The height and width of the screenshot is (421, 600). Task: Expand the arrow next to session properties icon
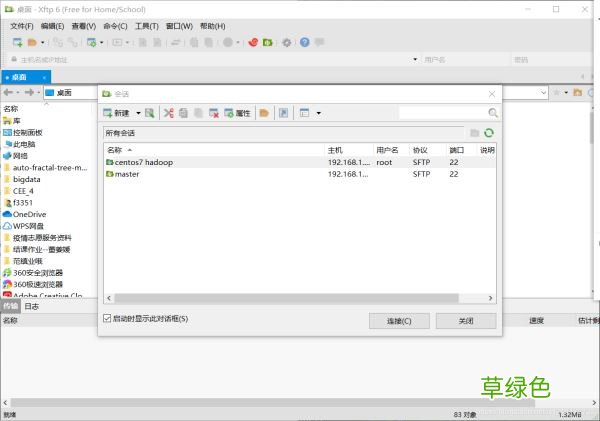click(102, 42)
